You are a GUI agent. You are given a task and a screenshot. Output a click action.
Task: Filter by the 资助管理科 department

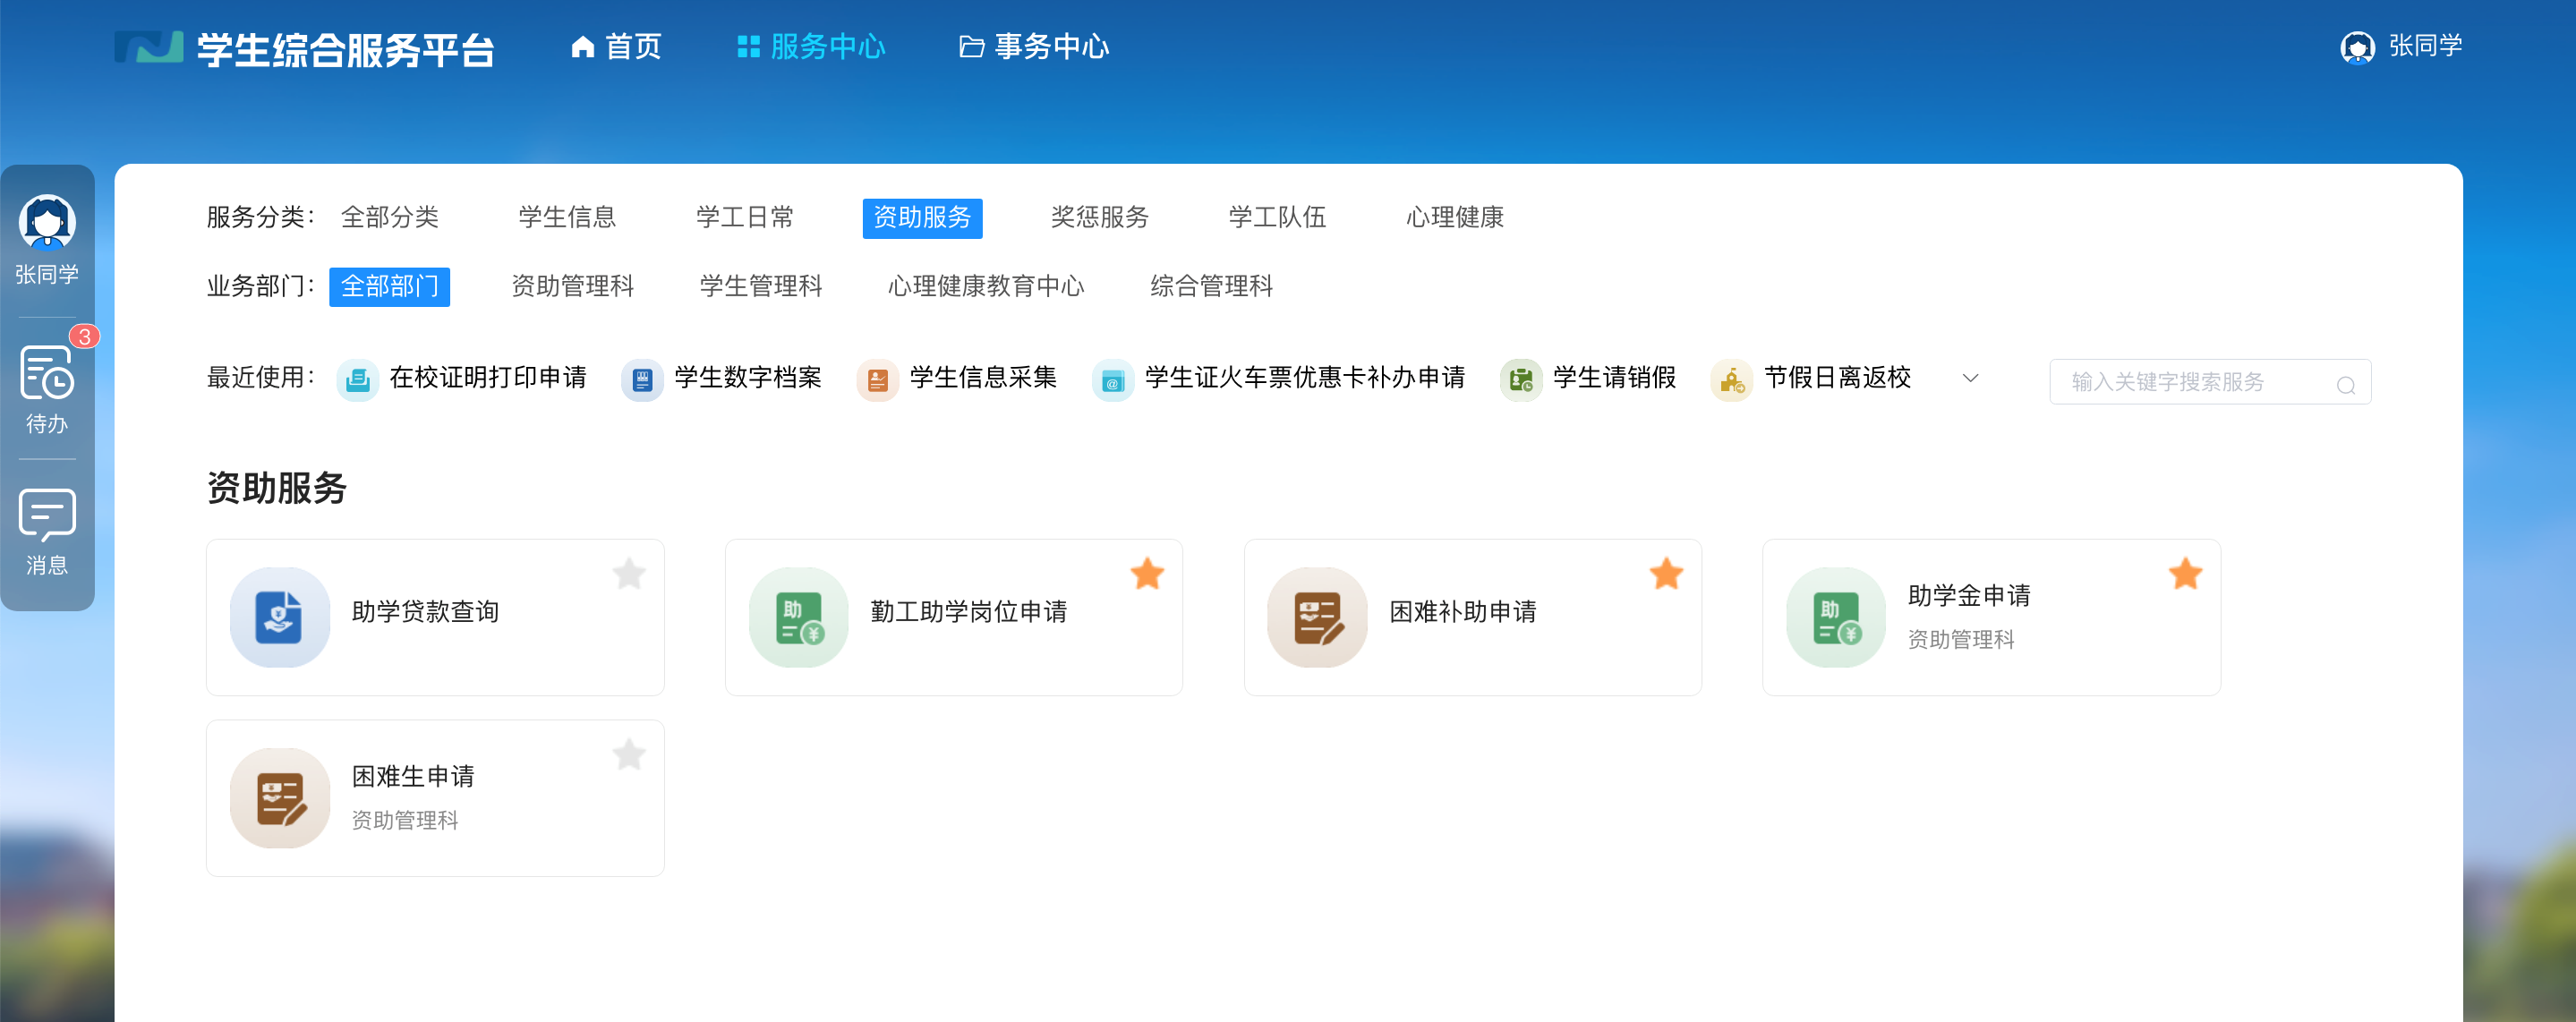click(x=572, y=287)
